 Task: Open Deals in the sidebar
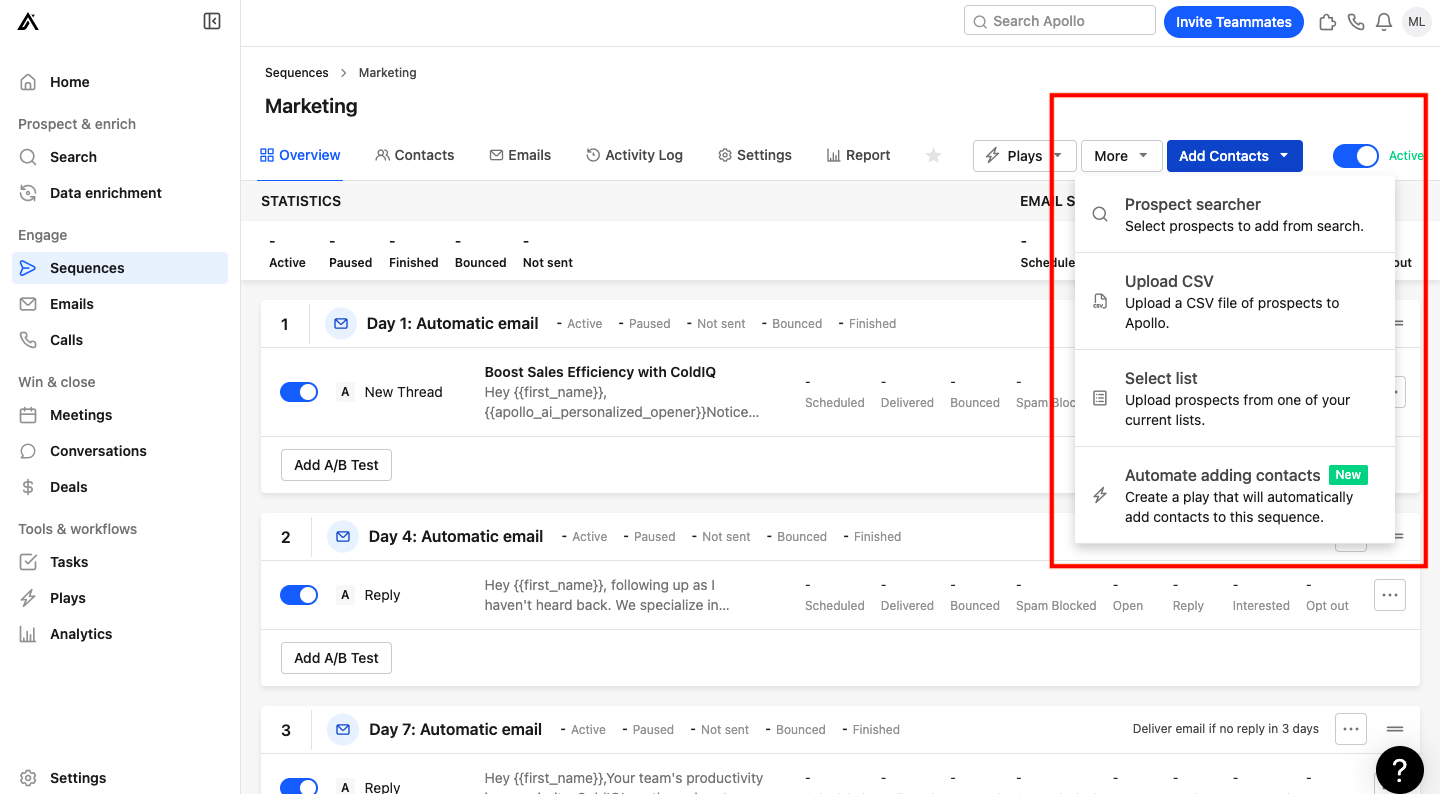[x=120, y=487]
